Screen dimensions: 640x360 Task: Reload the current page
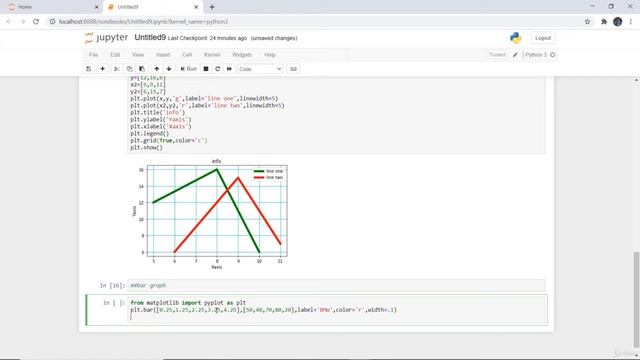tap(36, 22)
